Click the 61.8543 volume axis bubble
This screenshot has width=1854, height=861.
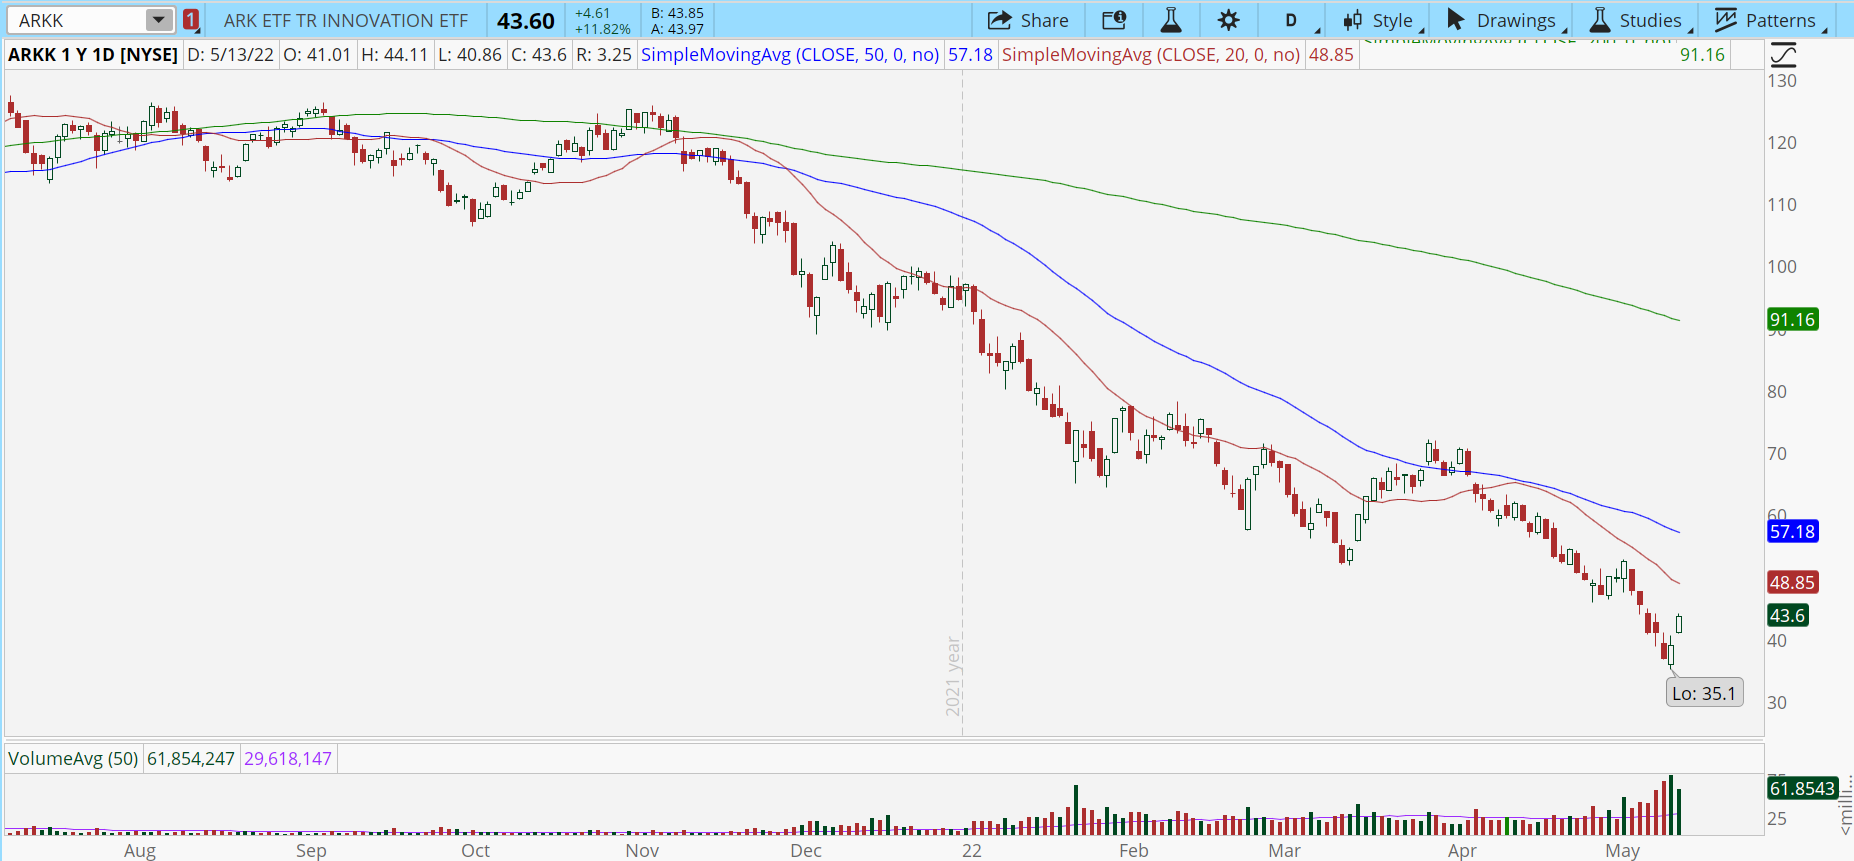(x=1802, y=789)
